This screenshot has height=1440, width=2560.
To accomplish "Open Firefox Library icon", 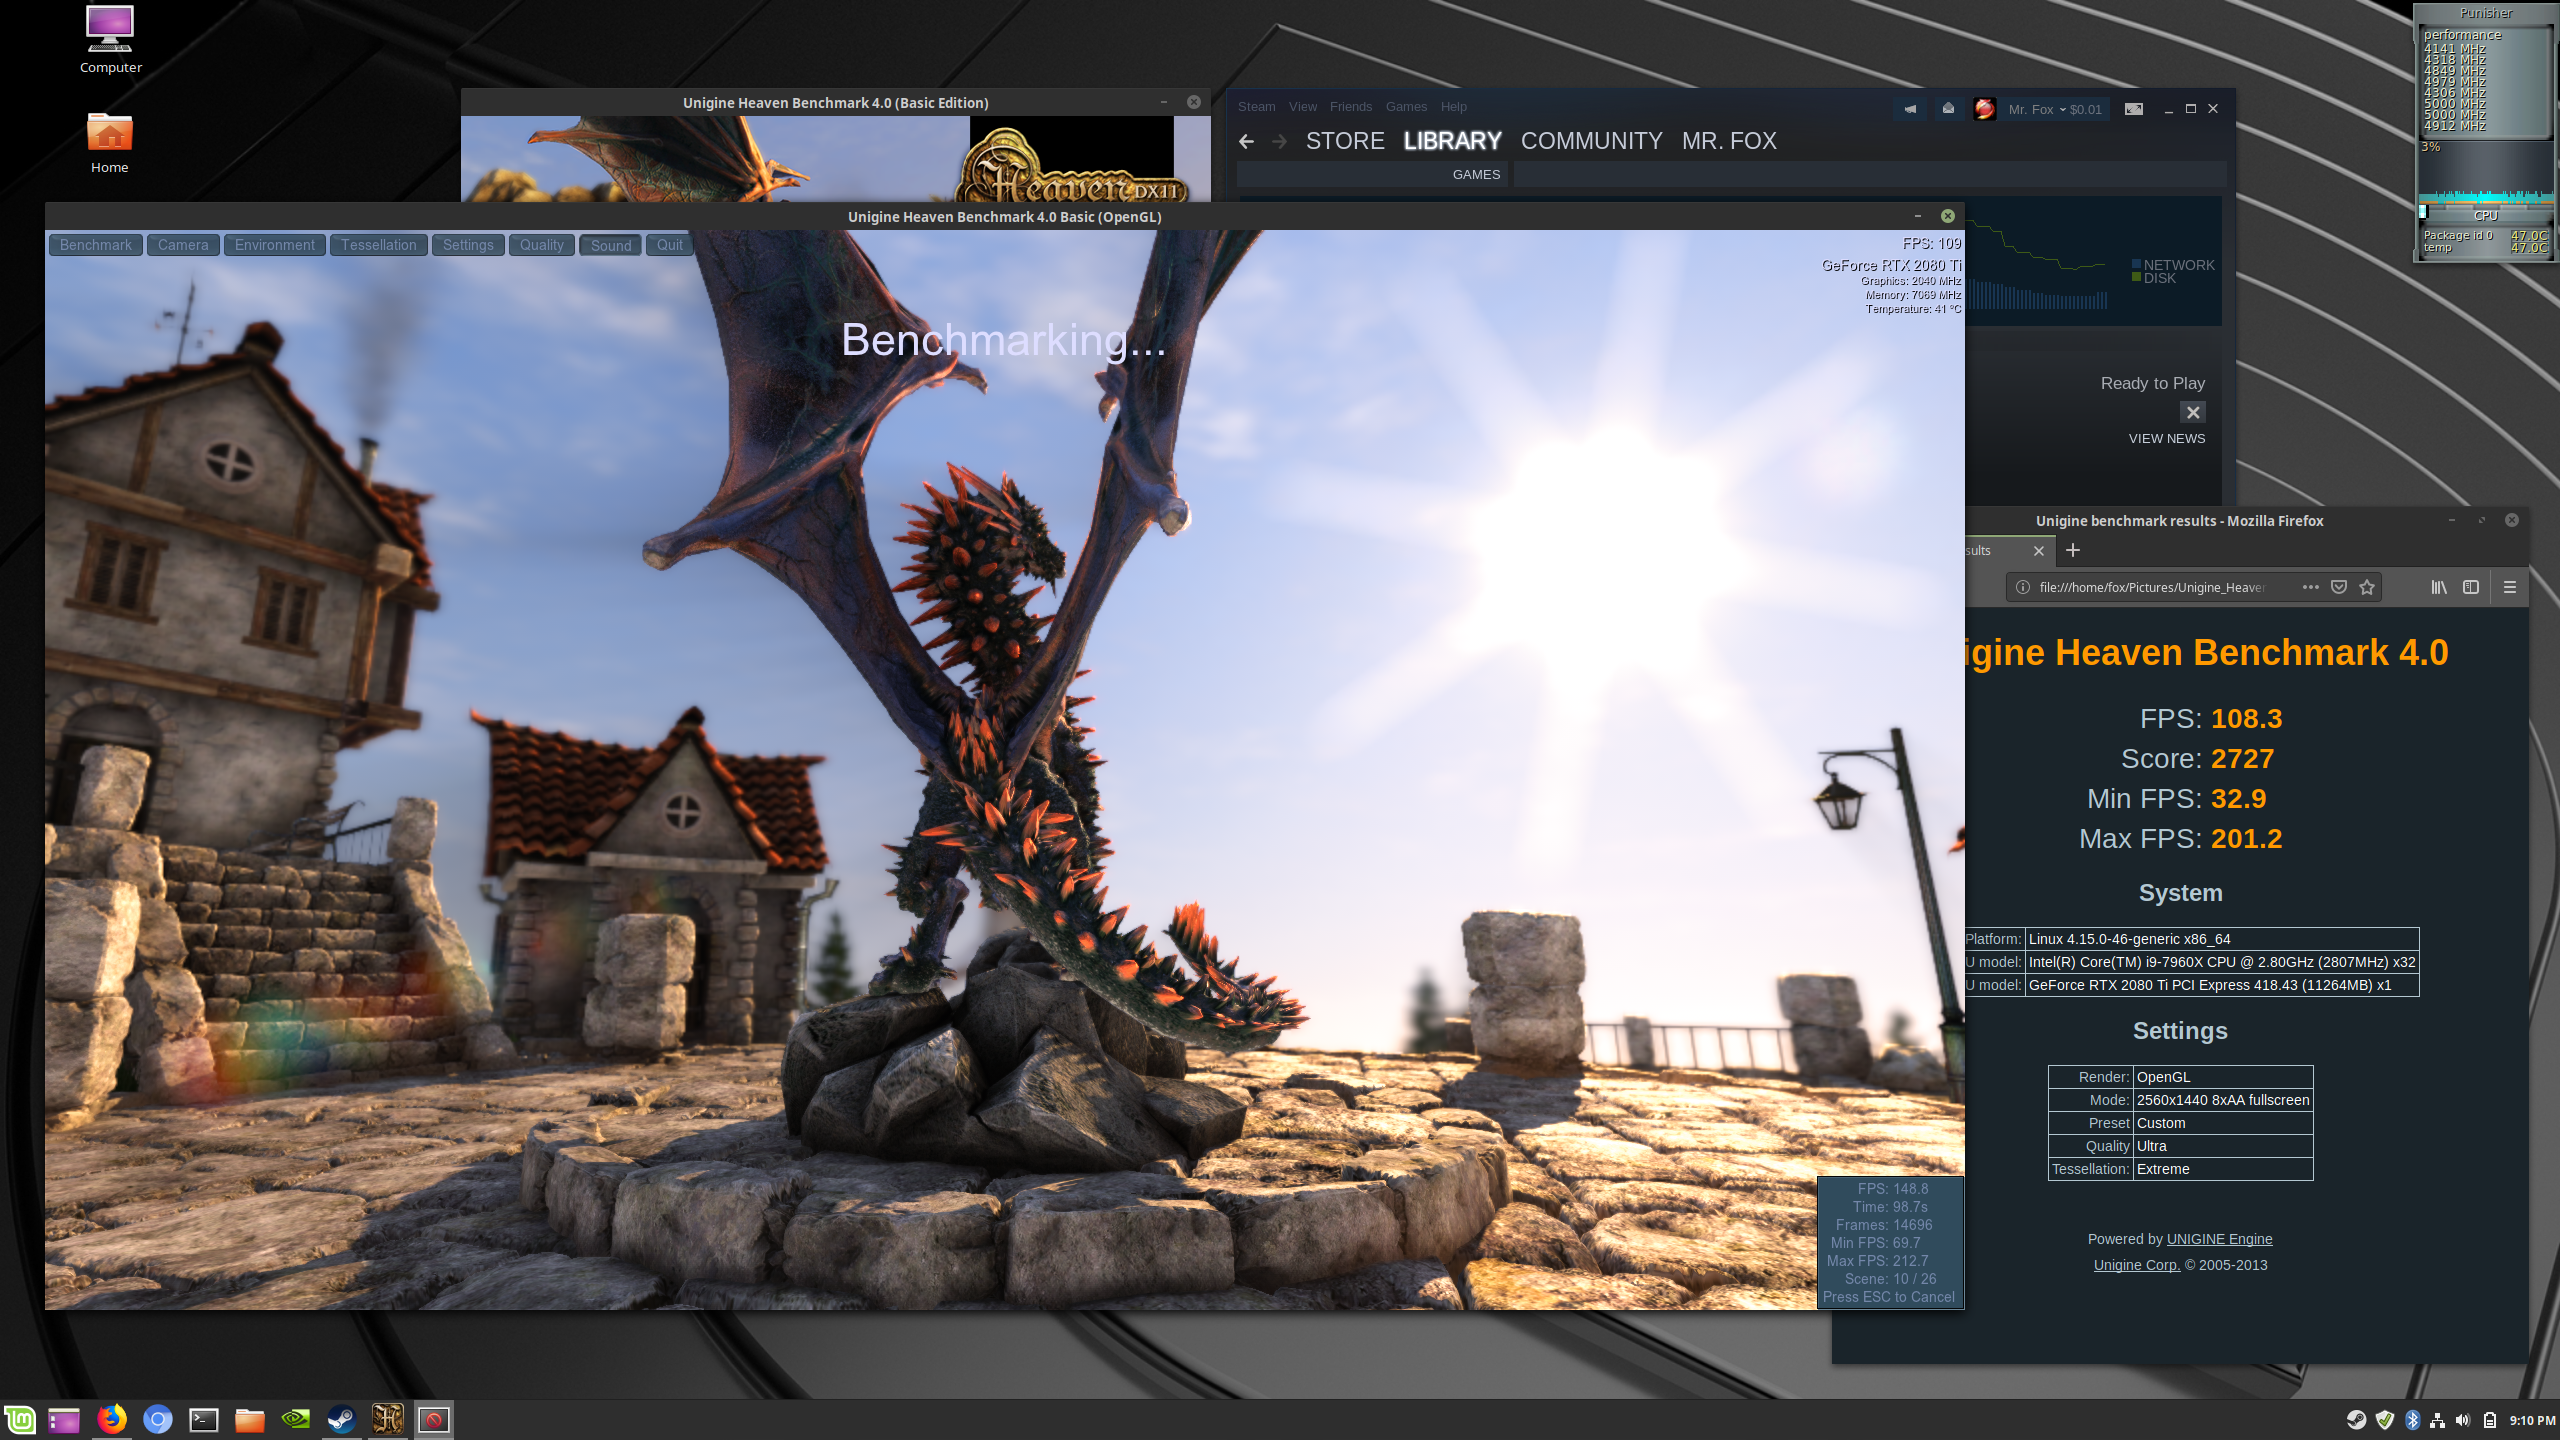I will point(2439,587).
